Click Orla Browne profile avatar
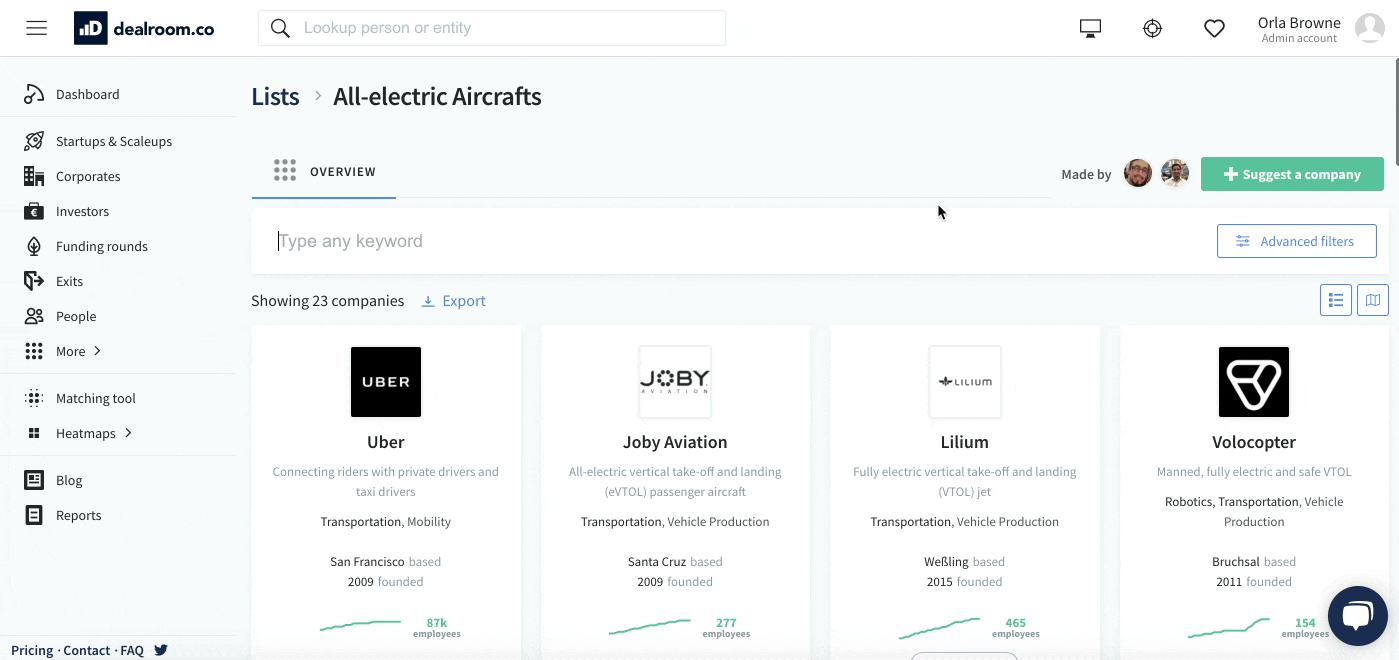 pos(1370,28)
